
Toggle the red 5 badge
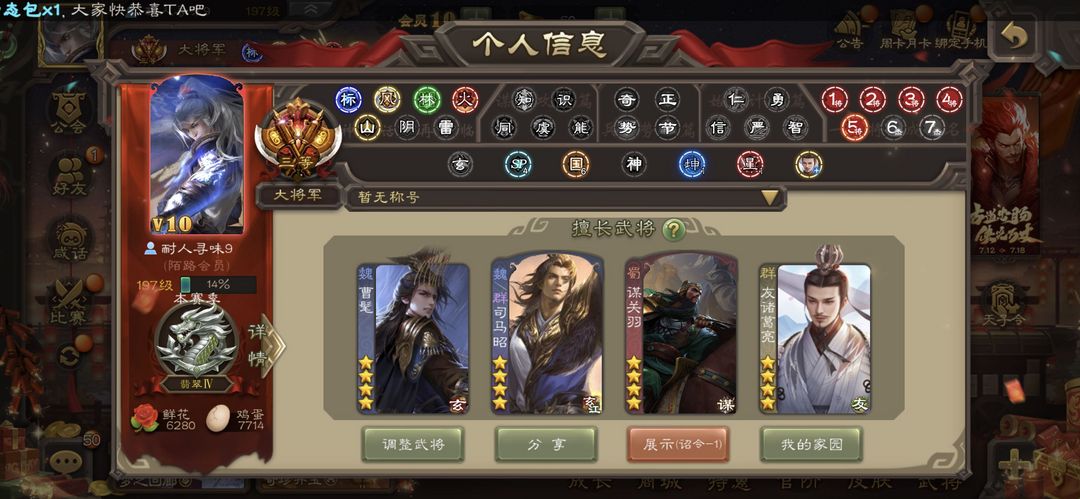tap(854, 128)
